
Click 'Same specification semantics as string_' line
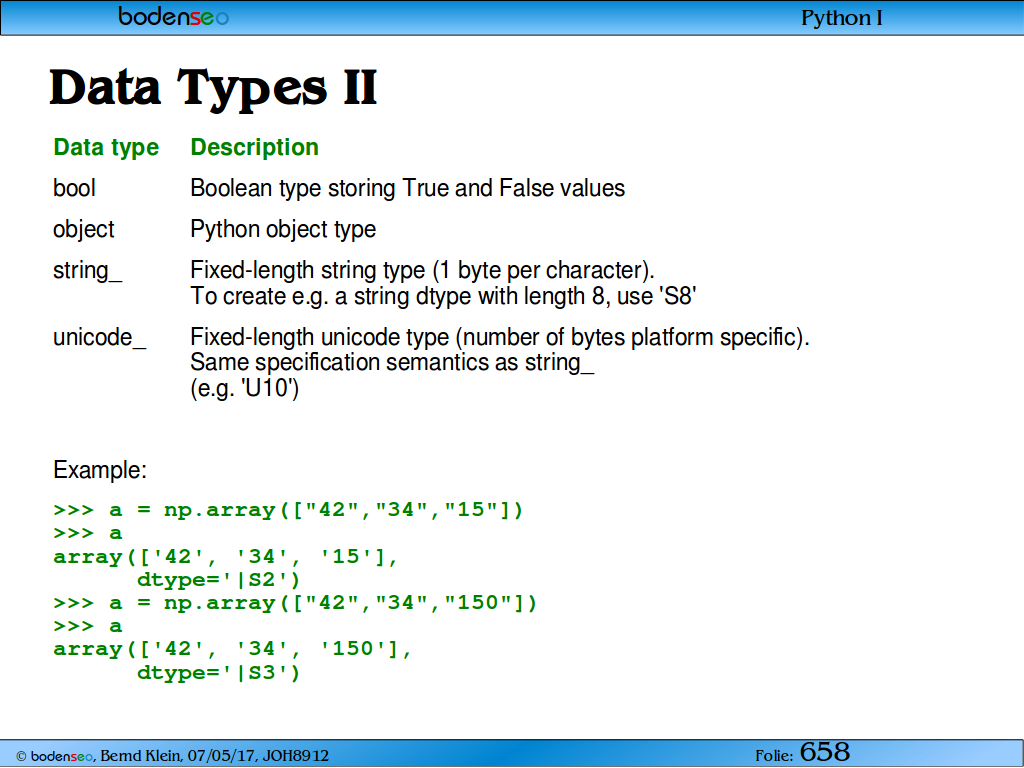click(x=392, y=362)
